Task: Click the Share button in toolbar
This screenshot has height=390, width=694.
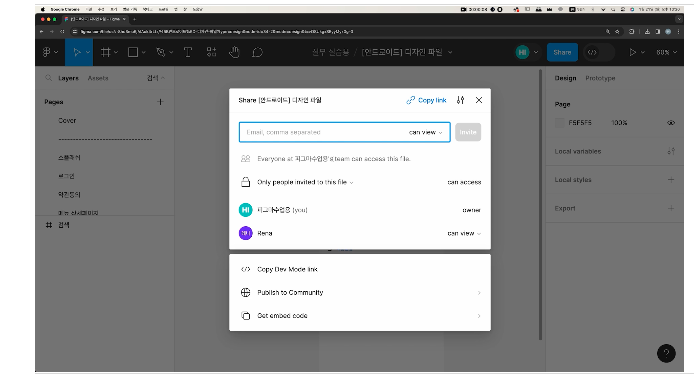Action: (x=562, y=52)
